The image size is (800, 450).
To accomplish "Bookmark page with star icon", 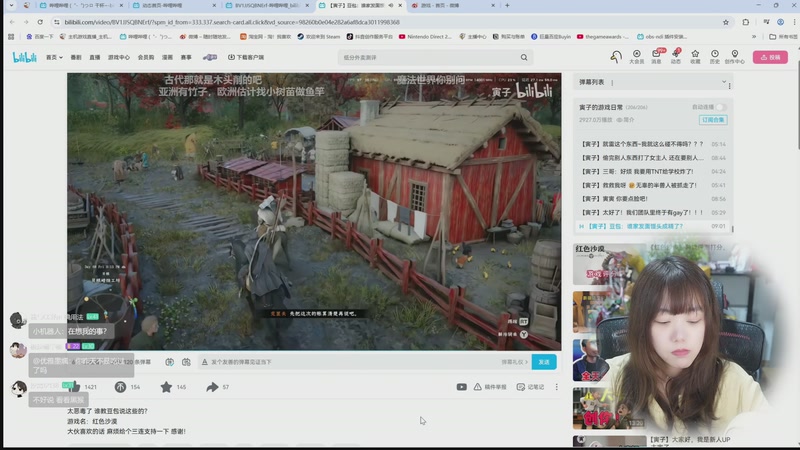I will click(726, 22).
